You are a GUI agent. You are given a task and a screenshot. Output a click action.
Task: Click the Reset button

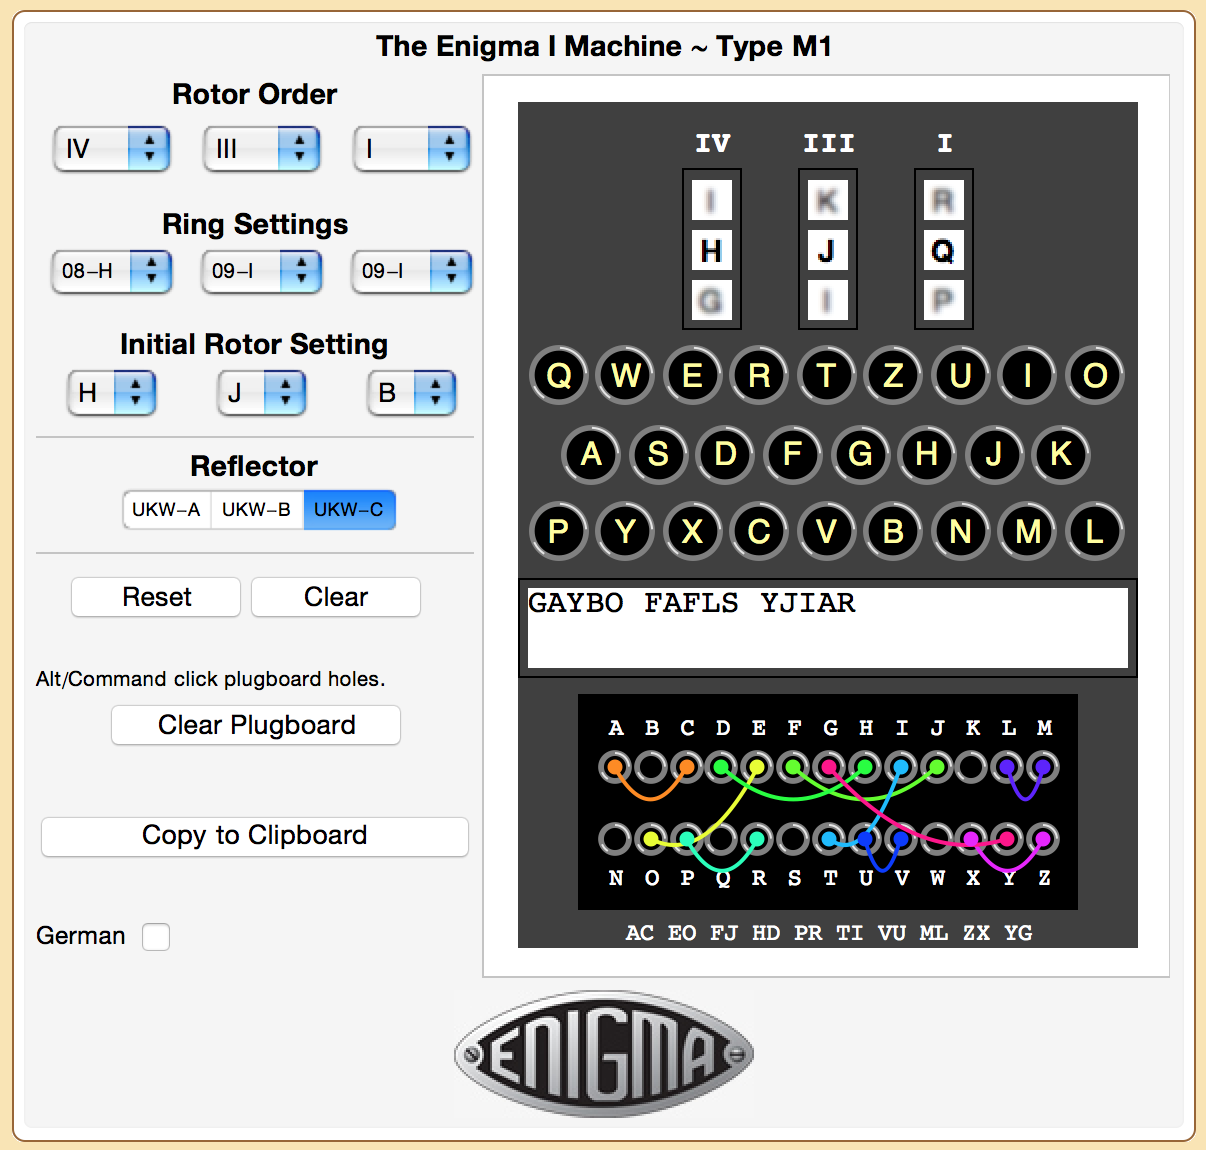click(156, 597)
